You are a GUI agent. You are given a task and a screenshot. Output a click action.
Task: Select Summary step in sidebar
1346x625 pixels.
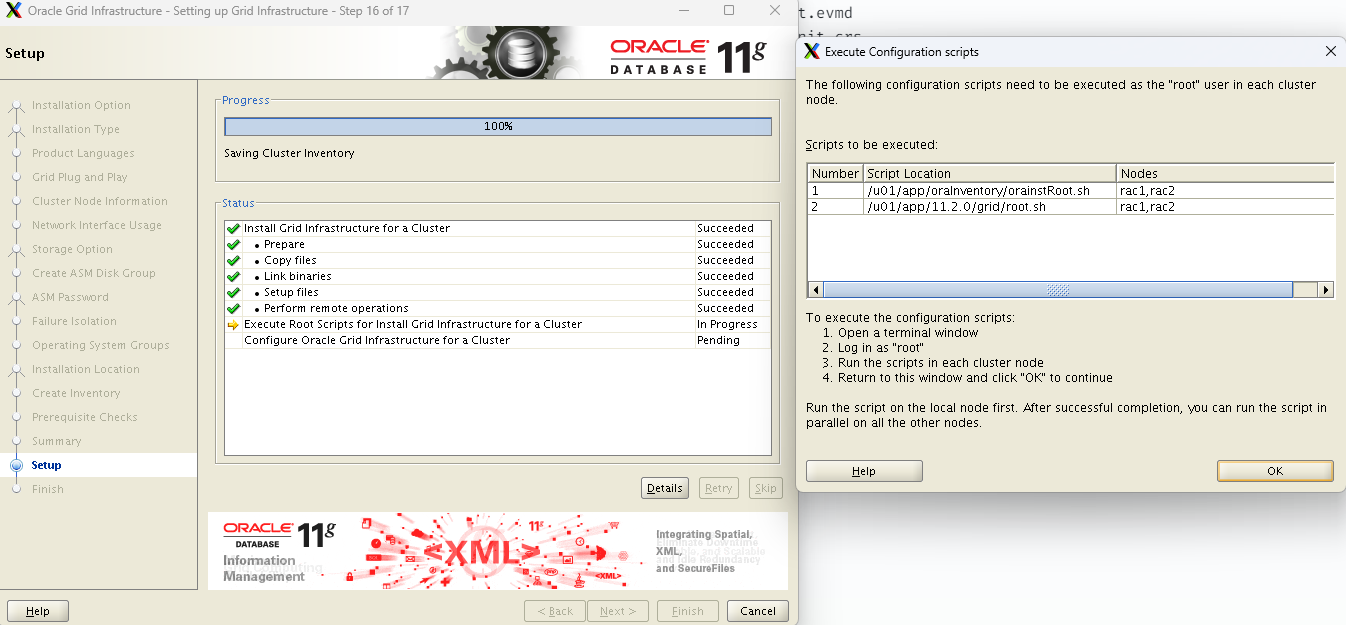(x=57, y=441)
